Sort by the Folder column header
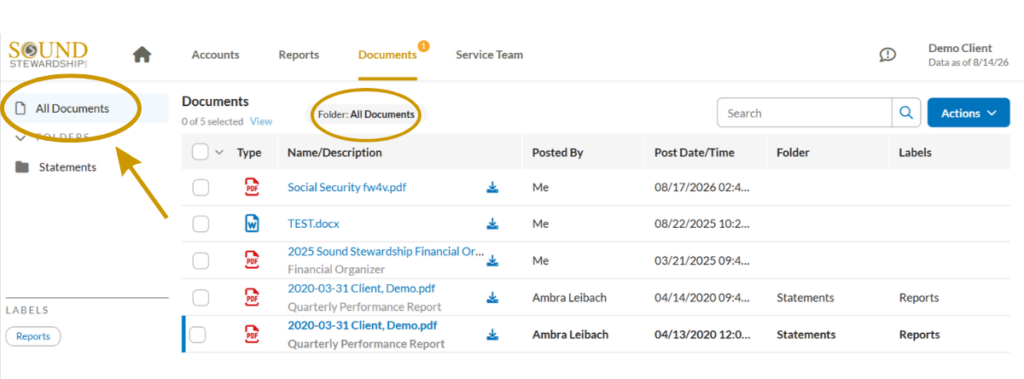The height and width of the screenshot is (379, 1024). click(793, 152)
